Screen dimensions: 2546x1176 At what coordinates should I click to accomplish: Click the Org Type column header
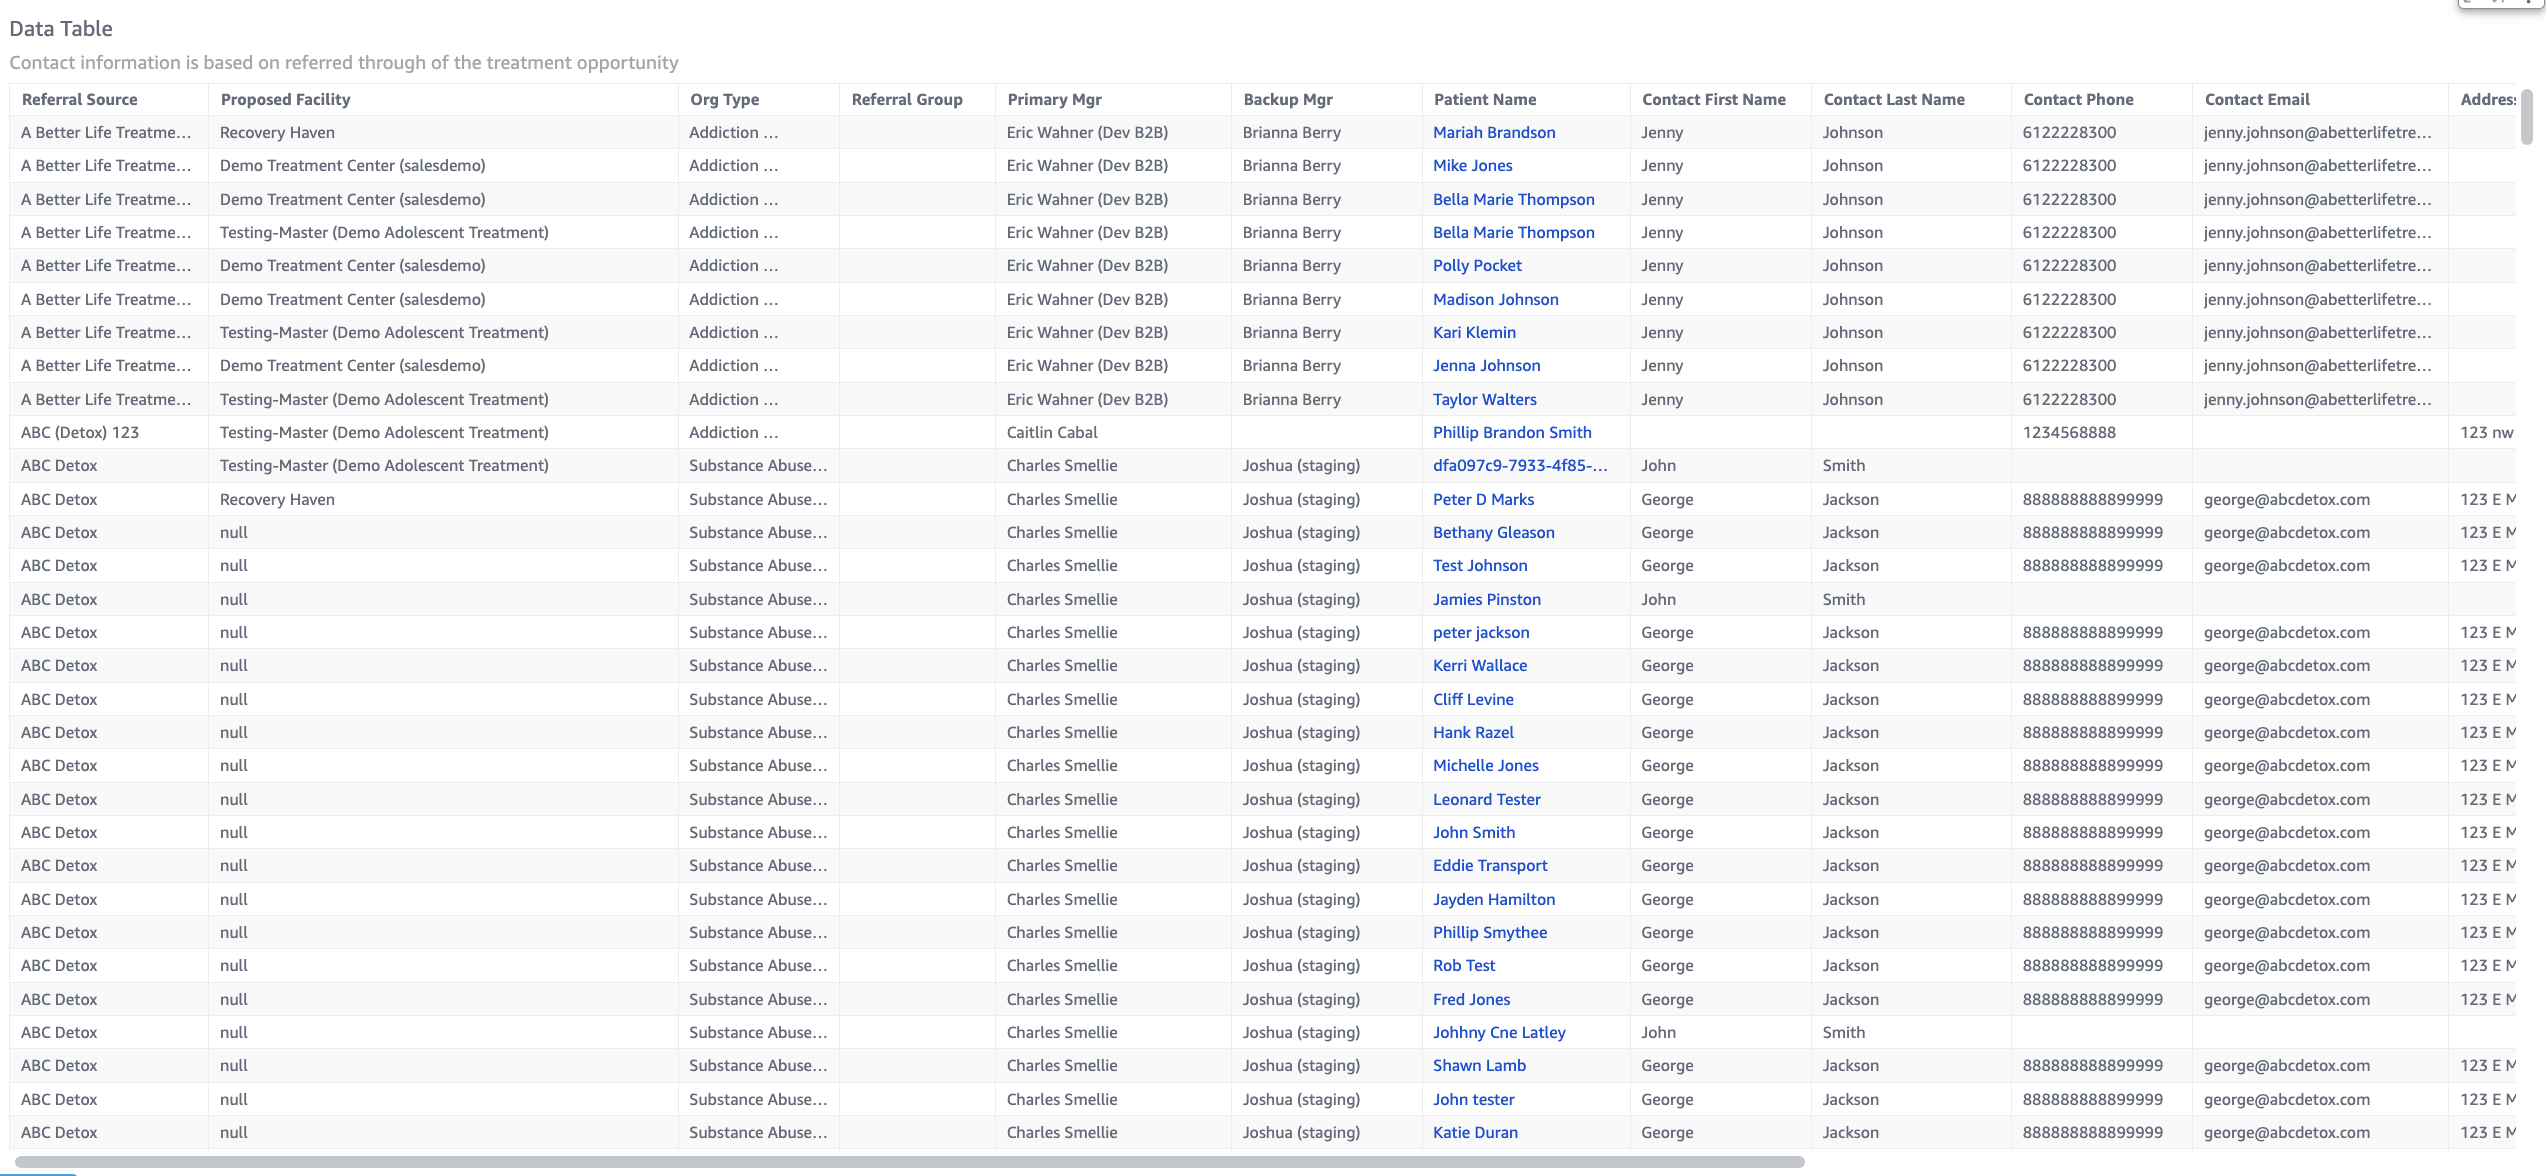tap(724, 99)
